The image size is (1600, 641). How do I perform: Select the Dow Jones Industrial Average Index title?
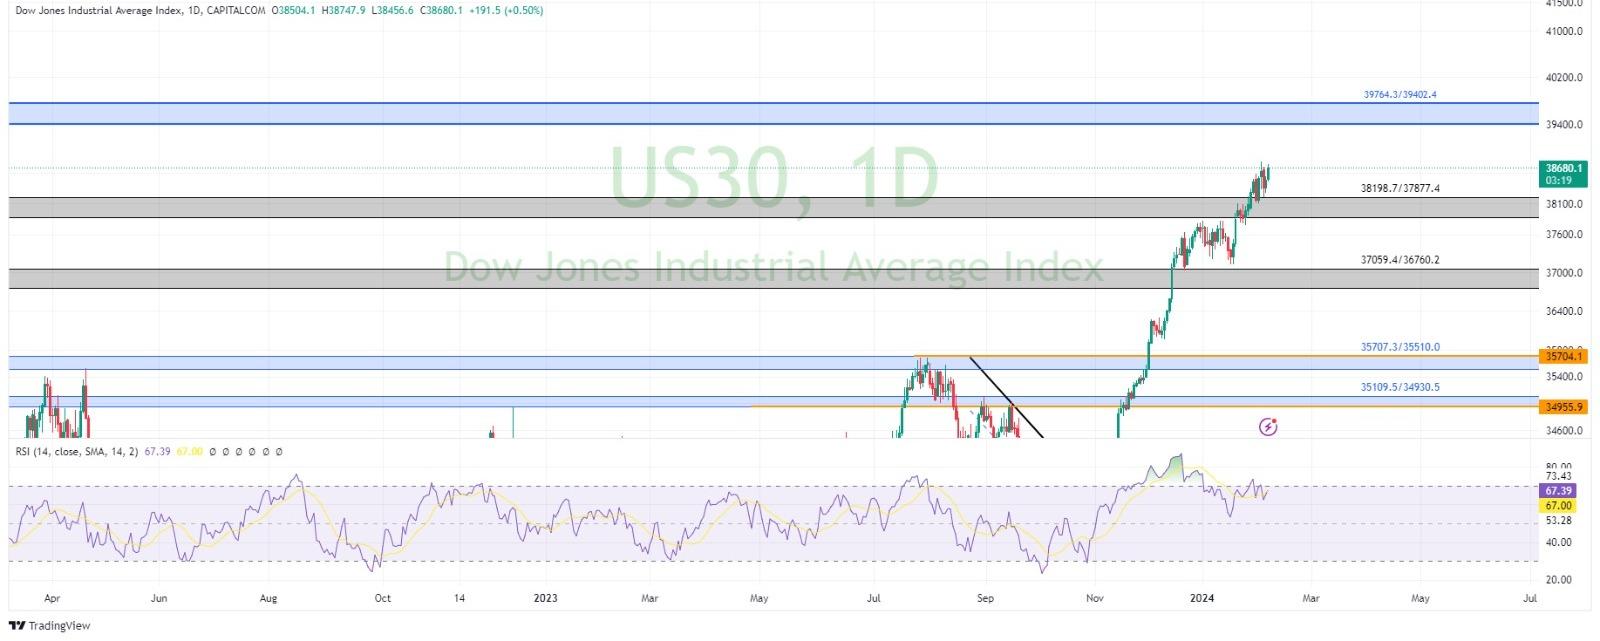(x=99, y=10)
